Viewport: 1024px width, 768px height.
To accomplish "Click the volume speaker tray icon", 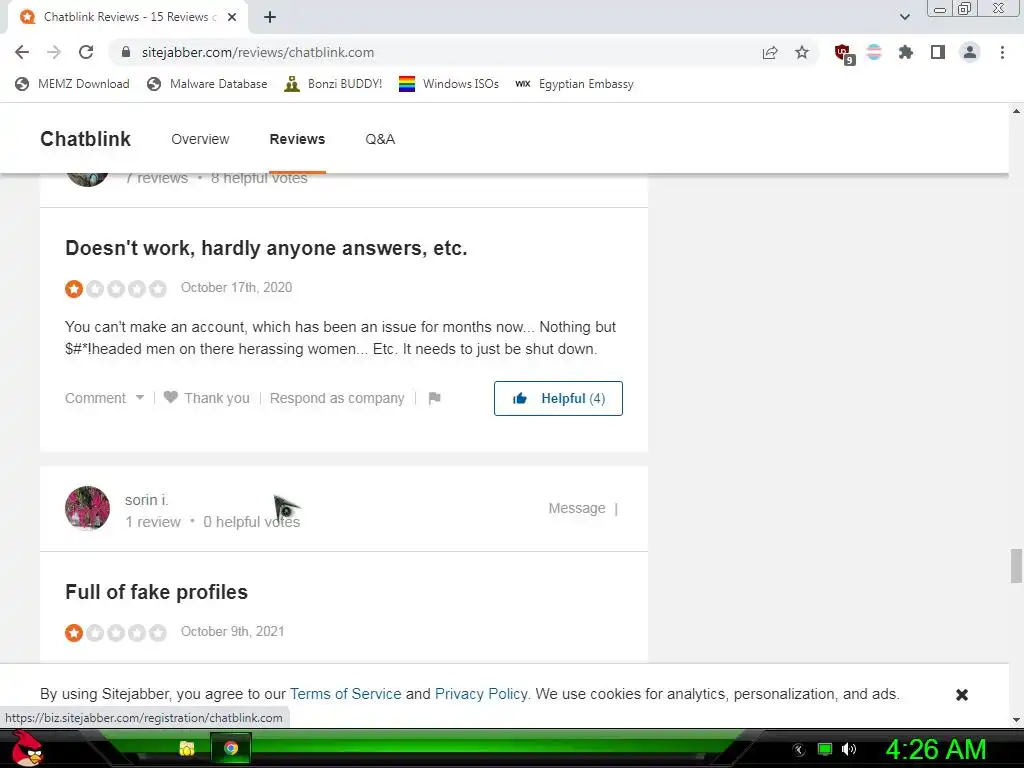I will [x=849, y=749].
